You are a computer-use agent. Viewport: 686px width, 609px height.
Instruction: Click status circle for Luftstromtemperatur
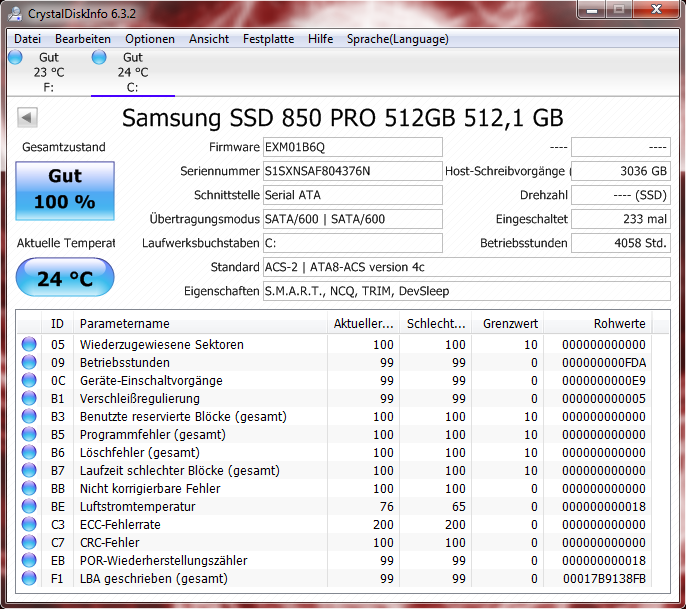29,506
